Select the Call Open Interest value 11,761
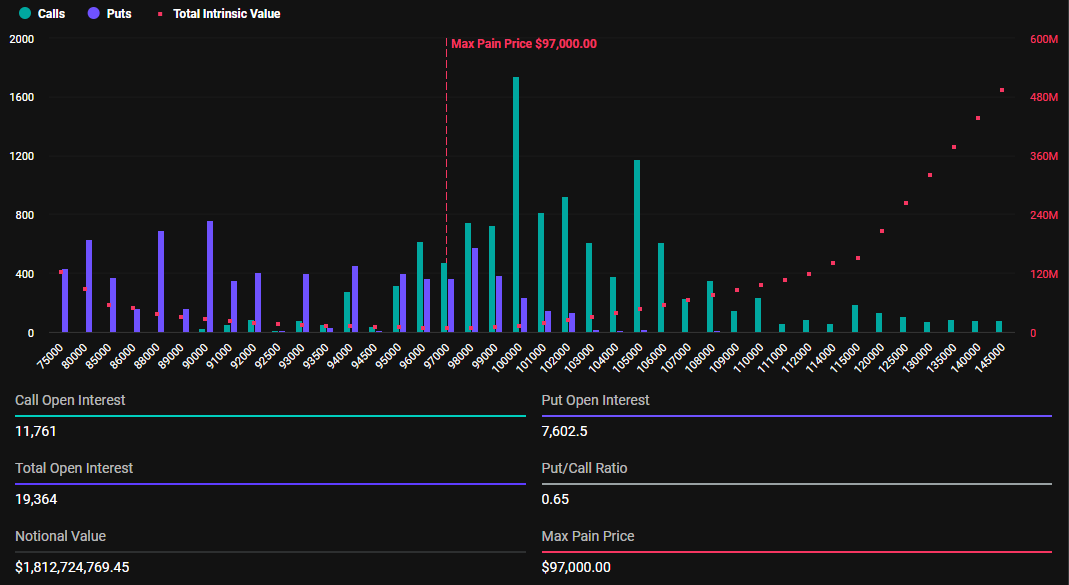The image size is (1069, 585). (36, 431)
